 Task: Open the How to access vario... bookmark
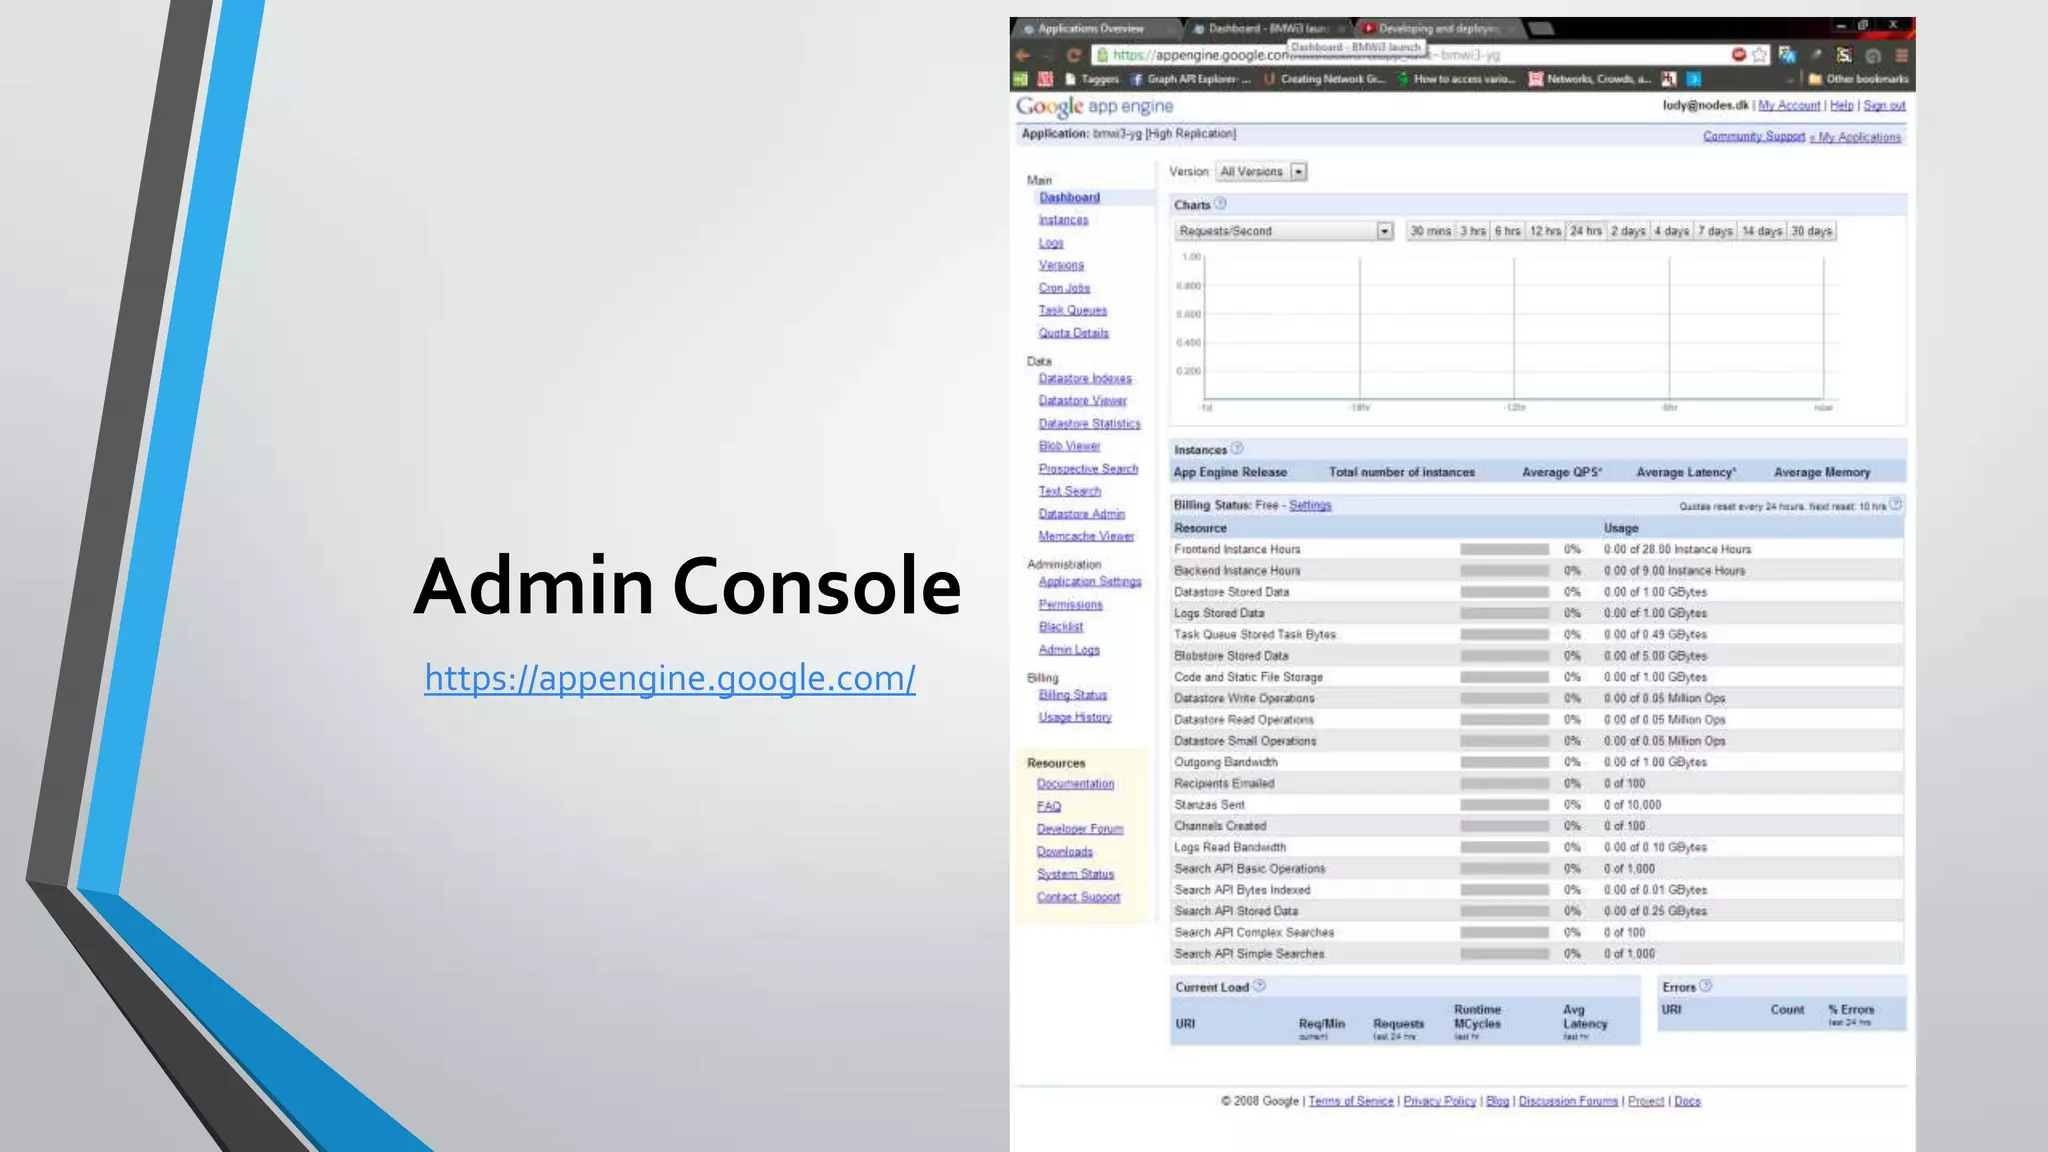tap(1457, 79)
